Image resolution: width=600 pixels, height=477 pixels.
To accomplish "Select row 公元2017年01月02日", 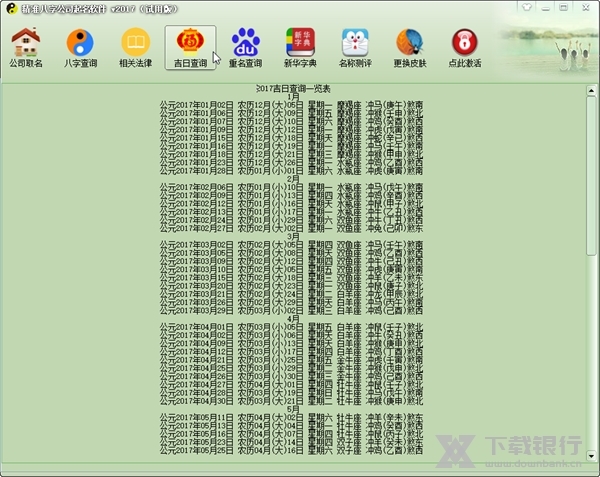I will click(x=291, y=105).
